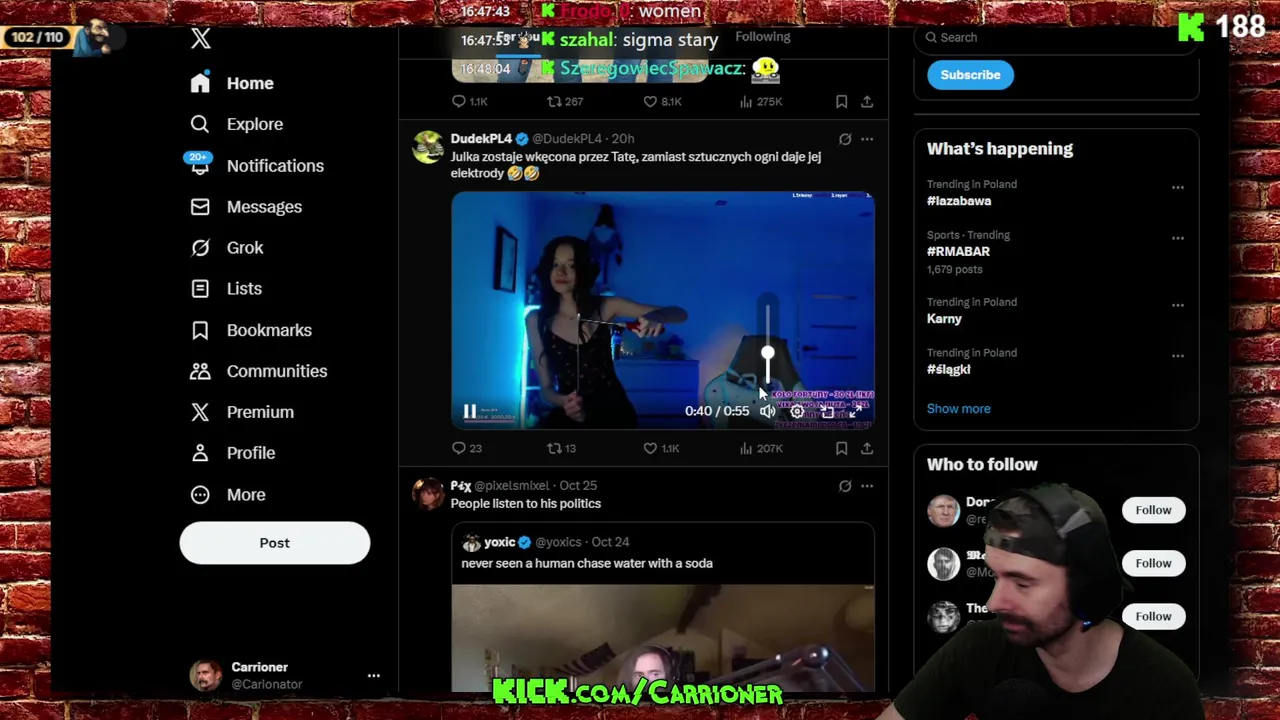Screen dimensions: 1280x720
Task: Open P4x profile avatar
Action: (x=428, y=493)
